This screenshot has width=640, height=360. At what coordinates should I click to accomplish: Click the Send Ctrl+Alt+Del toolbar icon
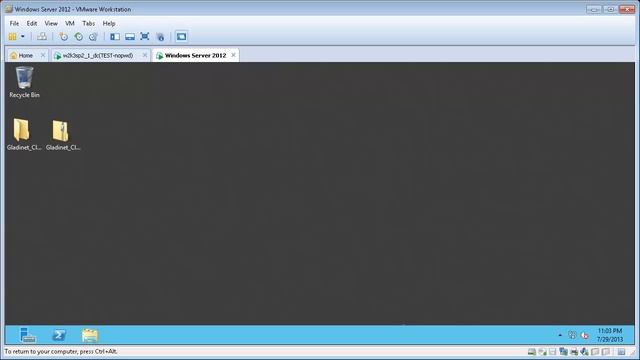42,37
